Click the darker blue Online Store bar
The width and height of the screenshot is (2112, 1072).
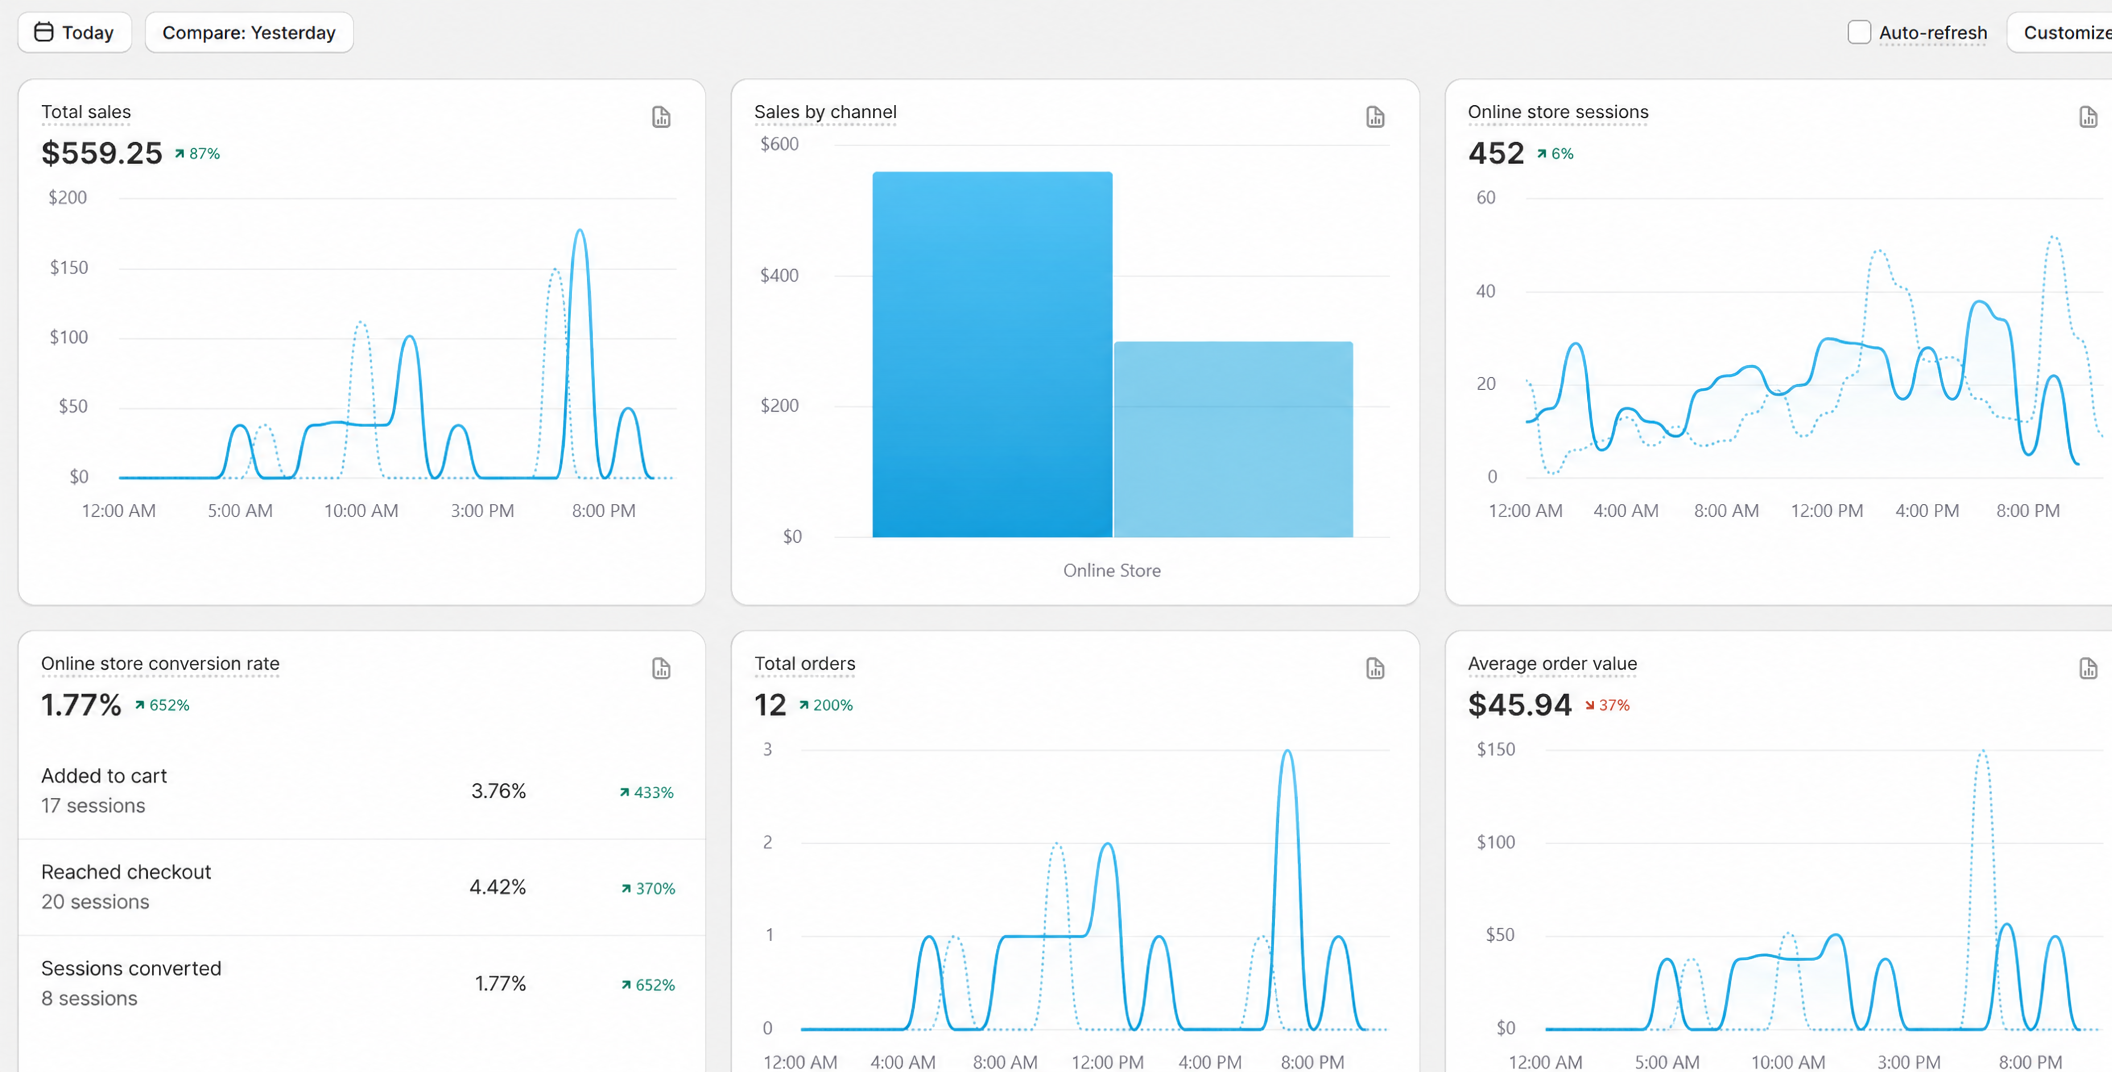click(x=992, y=354)
